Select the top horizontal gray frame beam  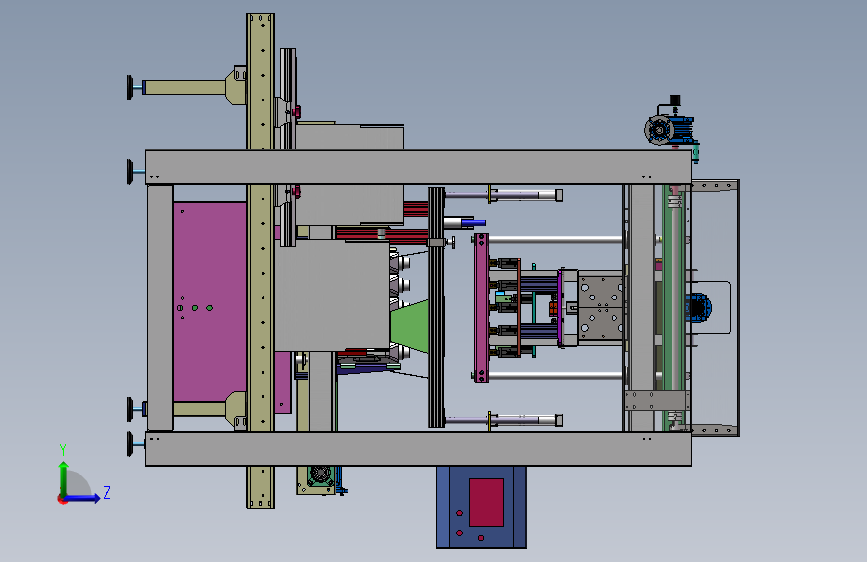418,166
